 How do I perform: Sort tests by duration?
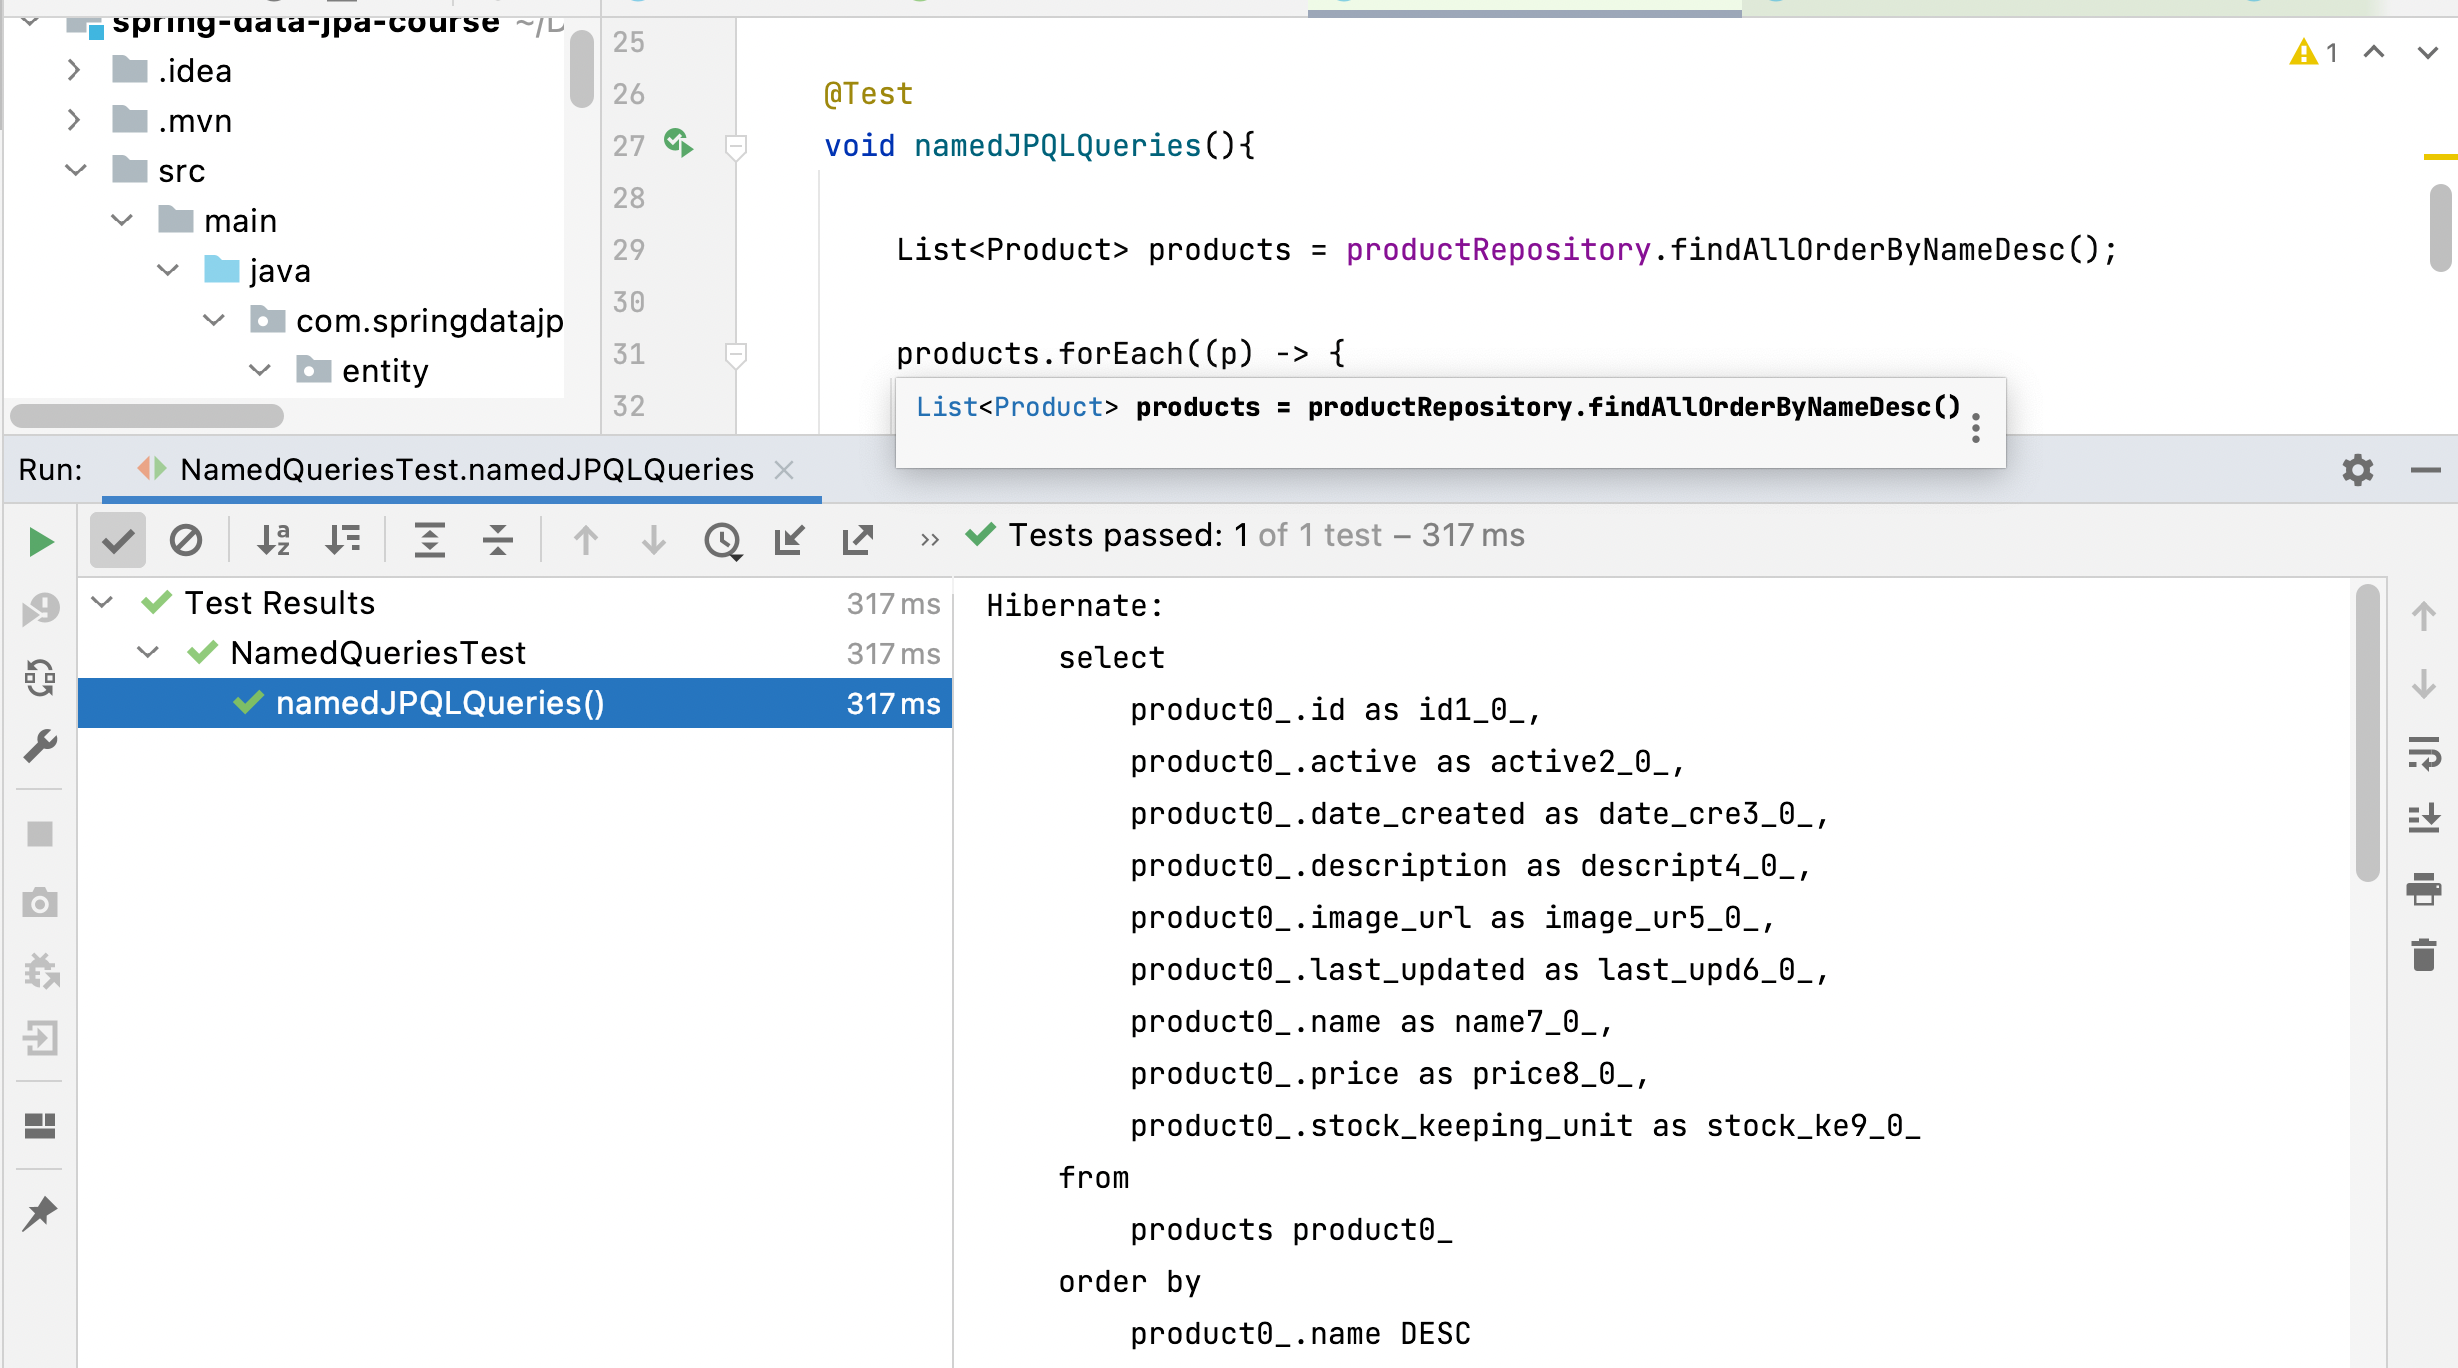343,541
